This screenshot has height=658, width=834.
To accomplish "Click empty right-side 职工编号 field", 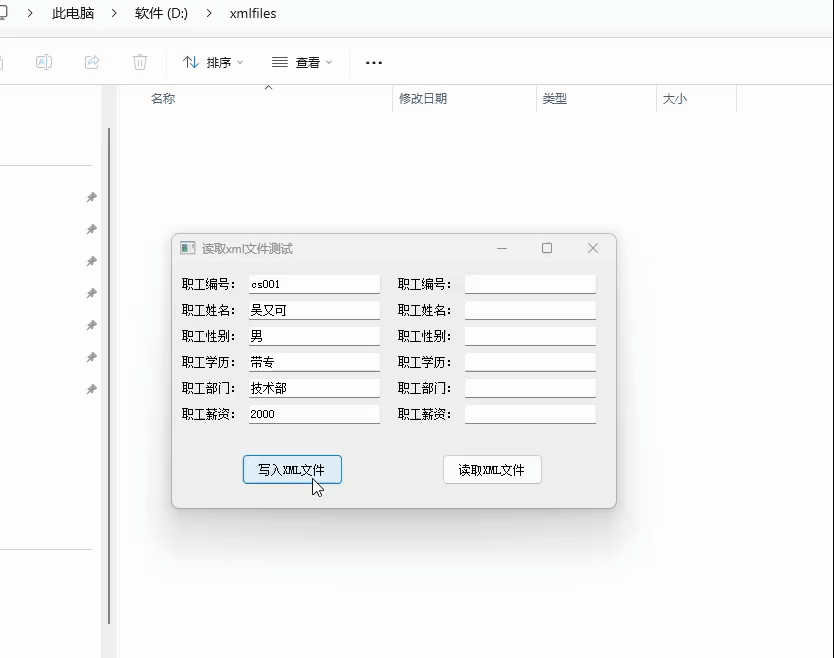I will [x=530, y=284].
